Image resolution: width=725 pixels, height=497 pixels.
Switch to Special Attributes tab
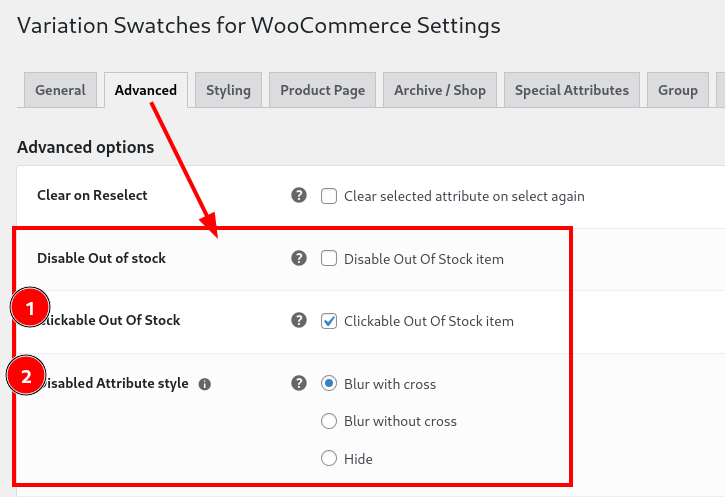coord(572,90)
